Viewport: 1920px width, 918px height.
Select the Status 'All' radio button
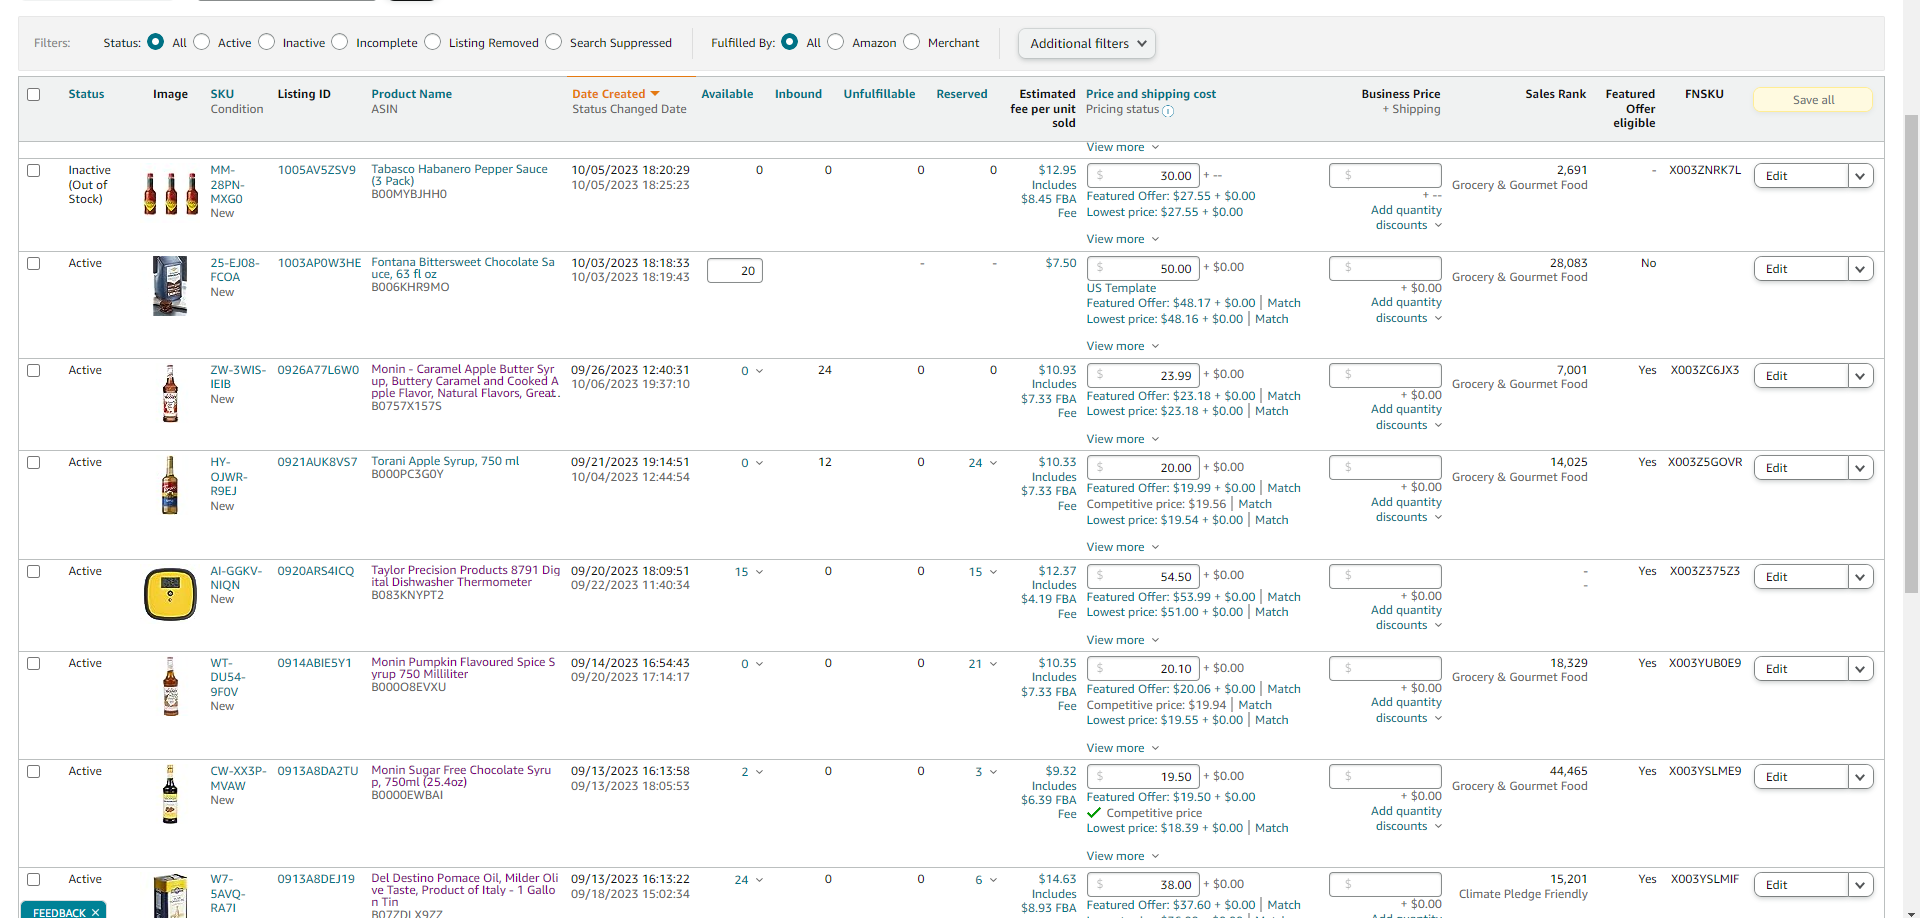click(x=155, y=42)
